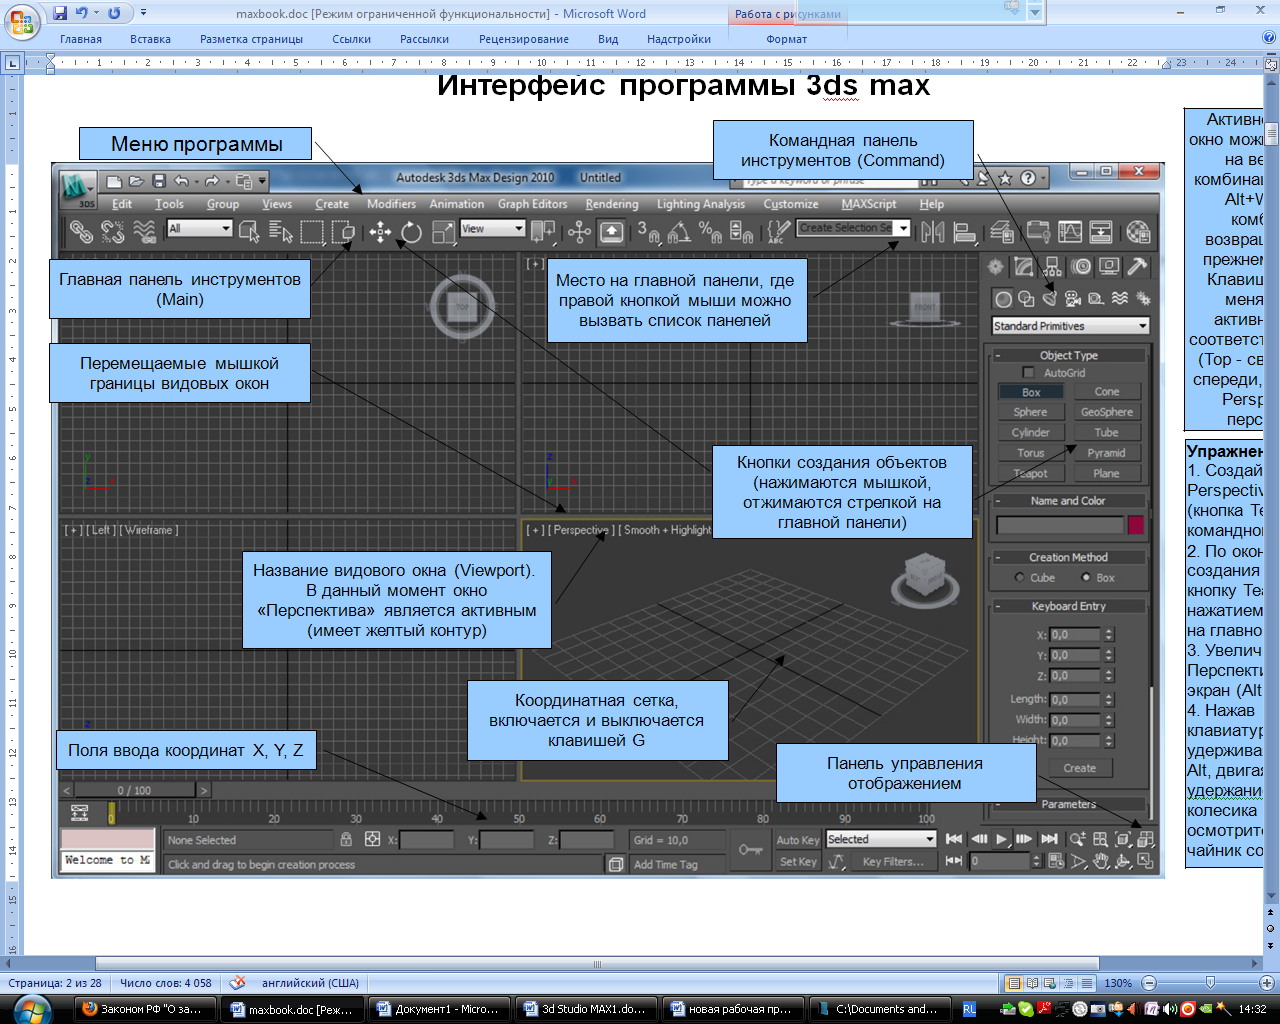Activate the Select and Rotate tool
Image resolution: width=1280 pixels, height=1024 pixels.
tap(412, 232)
